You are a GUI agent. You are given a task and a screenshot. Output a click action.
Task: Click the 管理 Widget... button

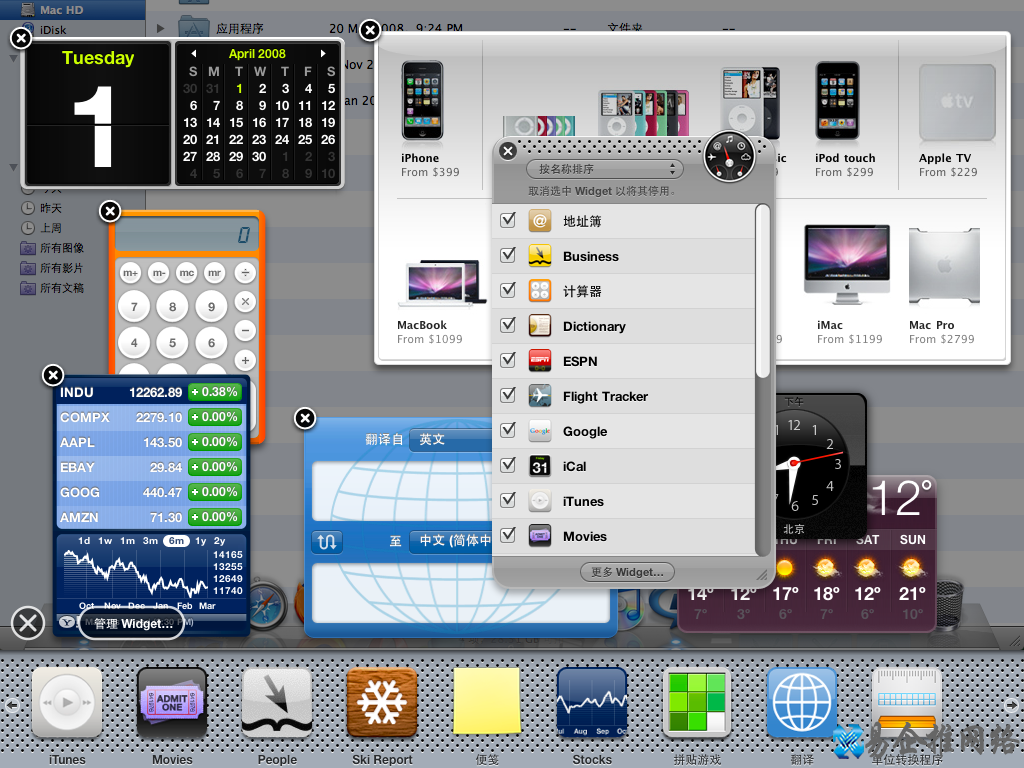click(x=130, y=623)
